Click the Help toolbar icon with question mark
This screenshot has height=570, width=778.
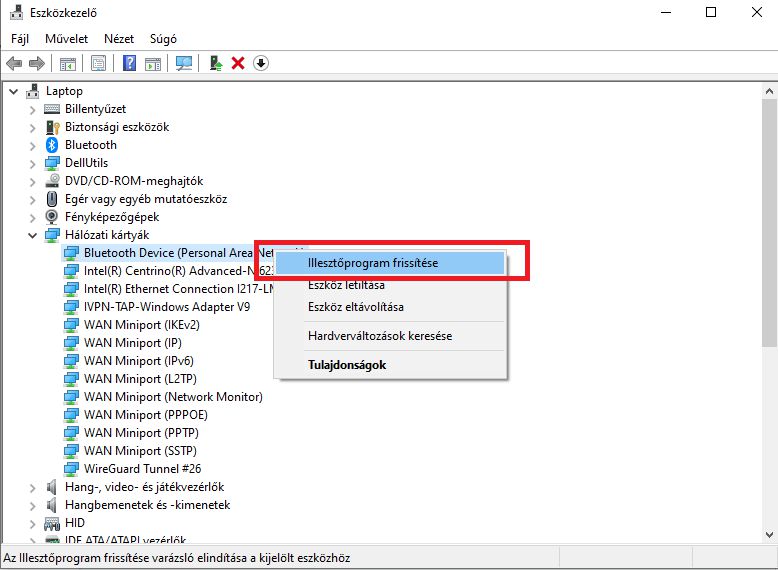129,63
